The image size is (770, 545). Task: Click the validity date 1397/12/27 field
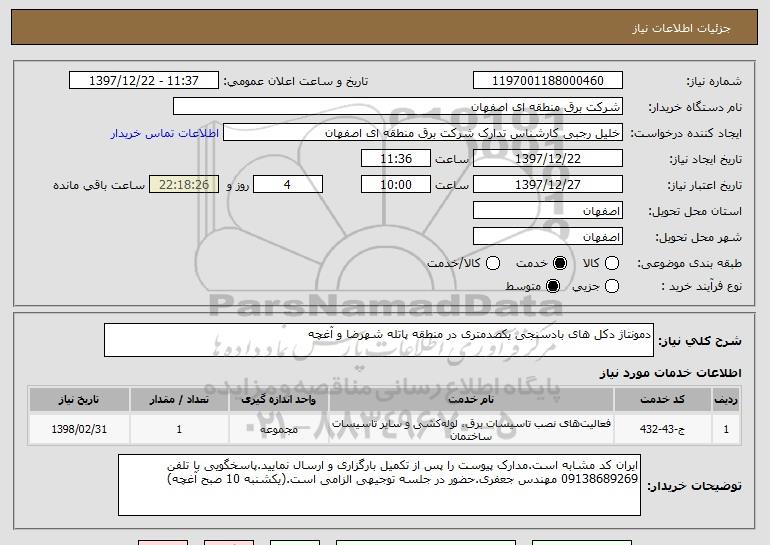click(548, 185)
